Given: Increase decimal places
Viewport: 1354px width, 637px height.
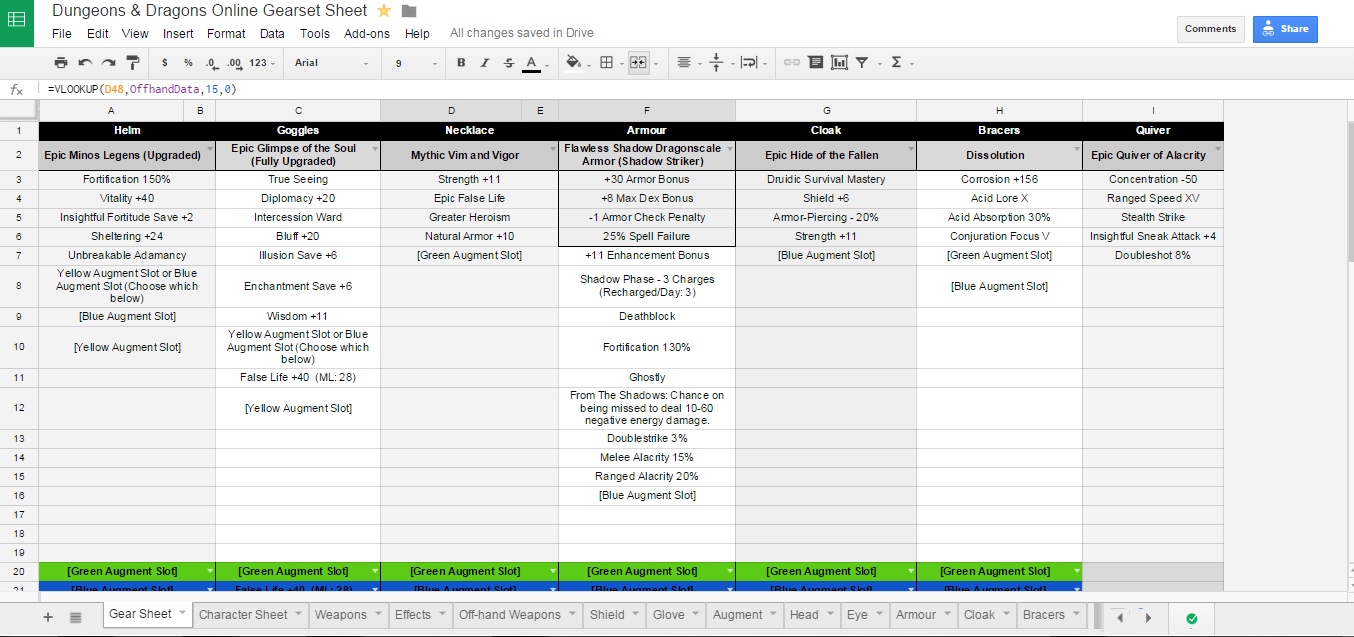Looking at the screenshot, I should (234, 62).
